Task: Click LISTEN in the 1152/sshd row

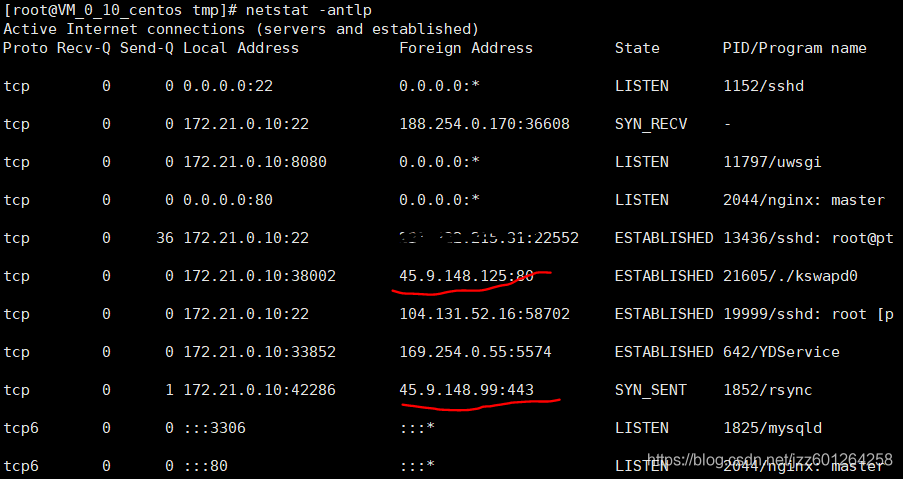Action: [x=642, y=86]
